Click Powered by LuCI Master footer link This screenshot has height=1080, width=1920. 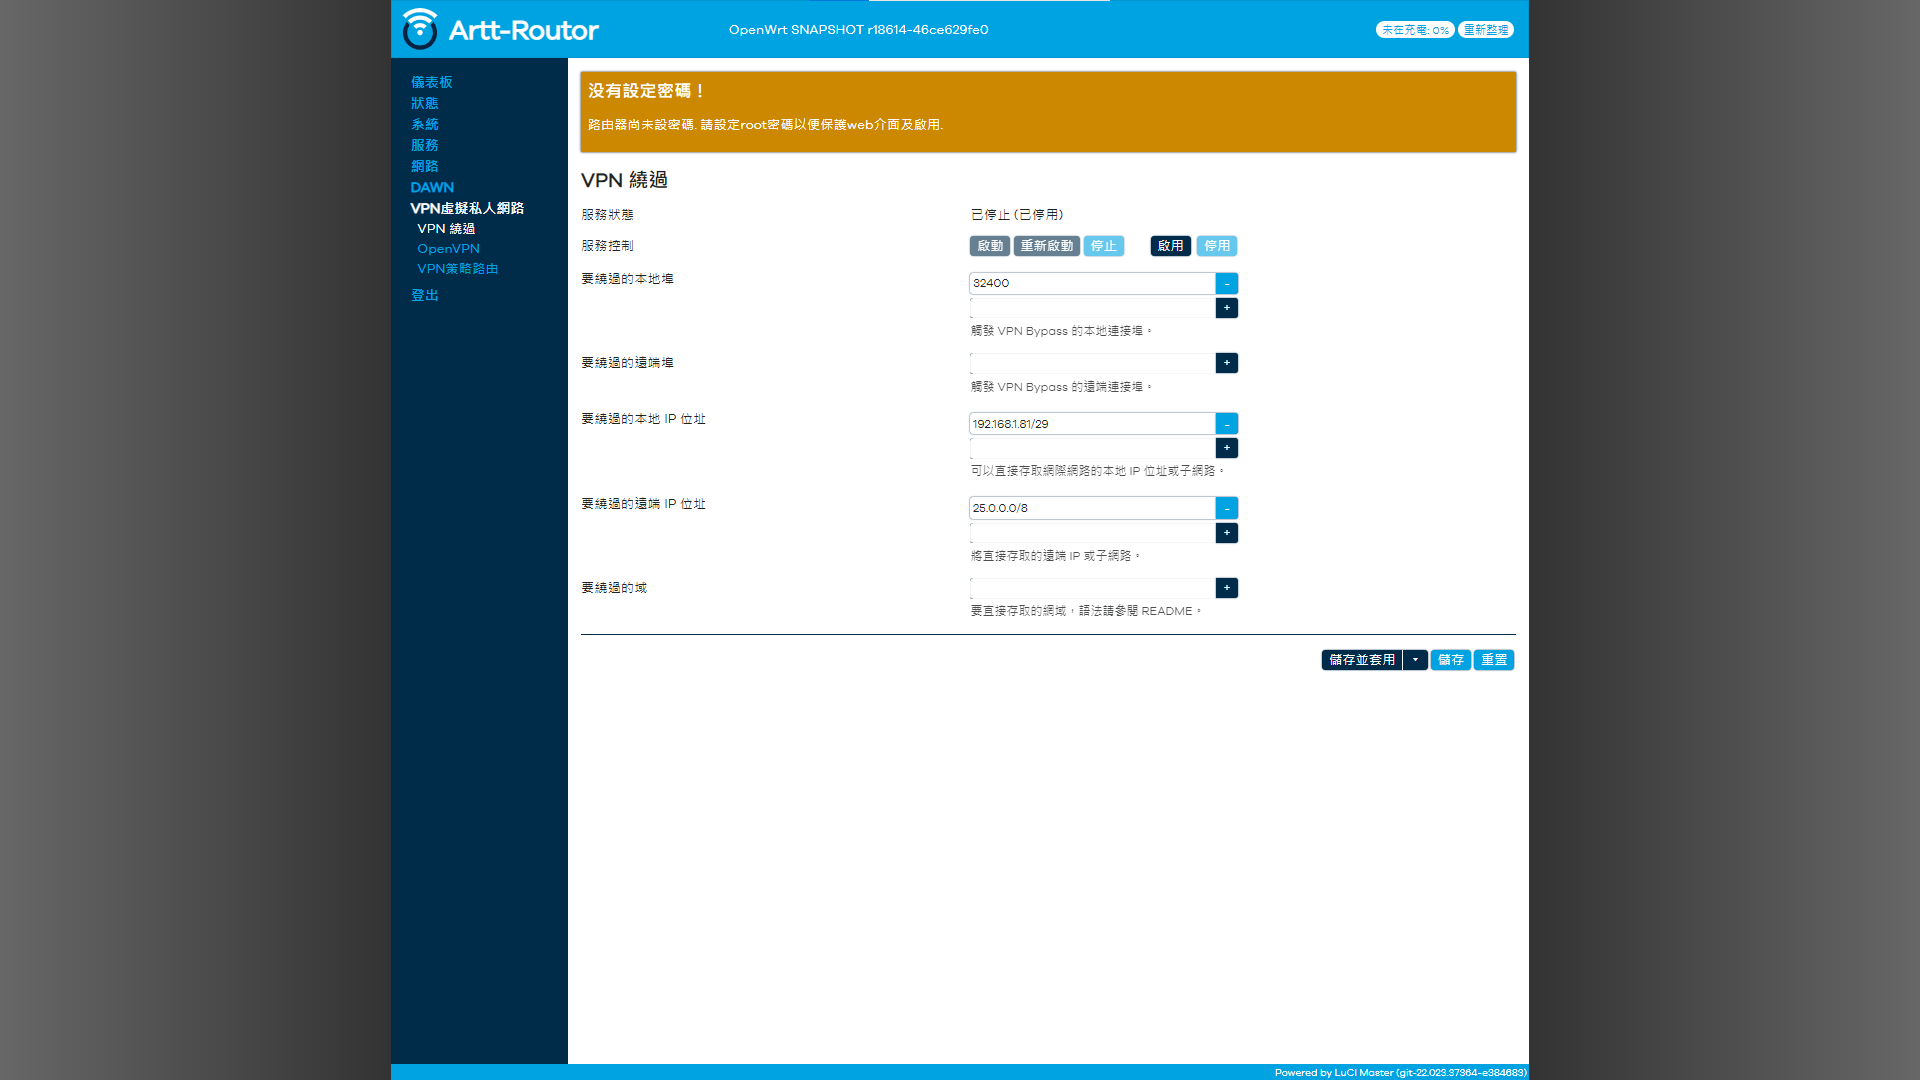(x=1400, y=1072)
